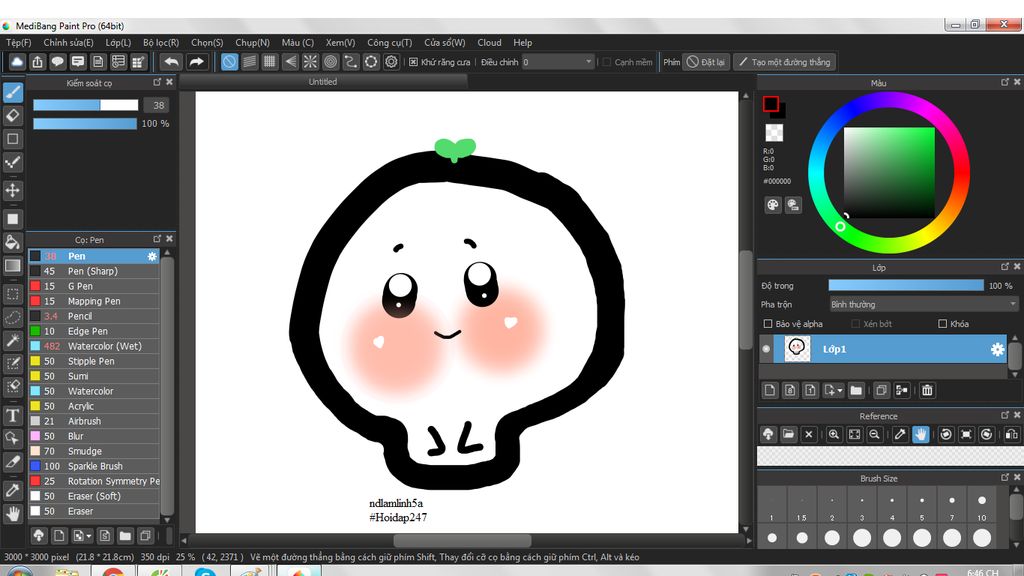Hide layer Lớp1 using its visibility dot

pos(766,349)
